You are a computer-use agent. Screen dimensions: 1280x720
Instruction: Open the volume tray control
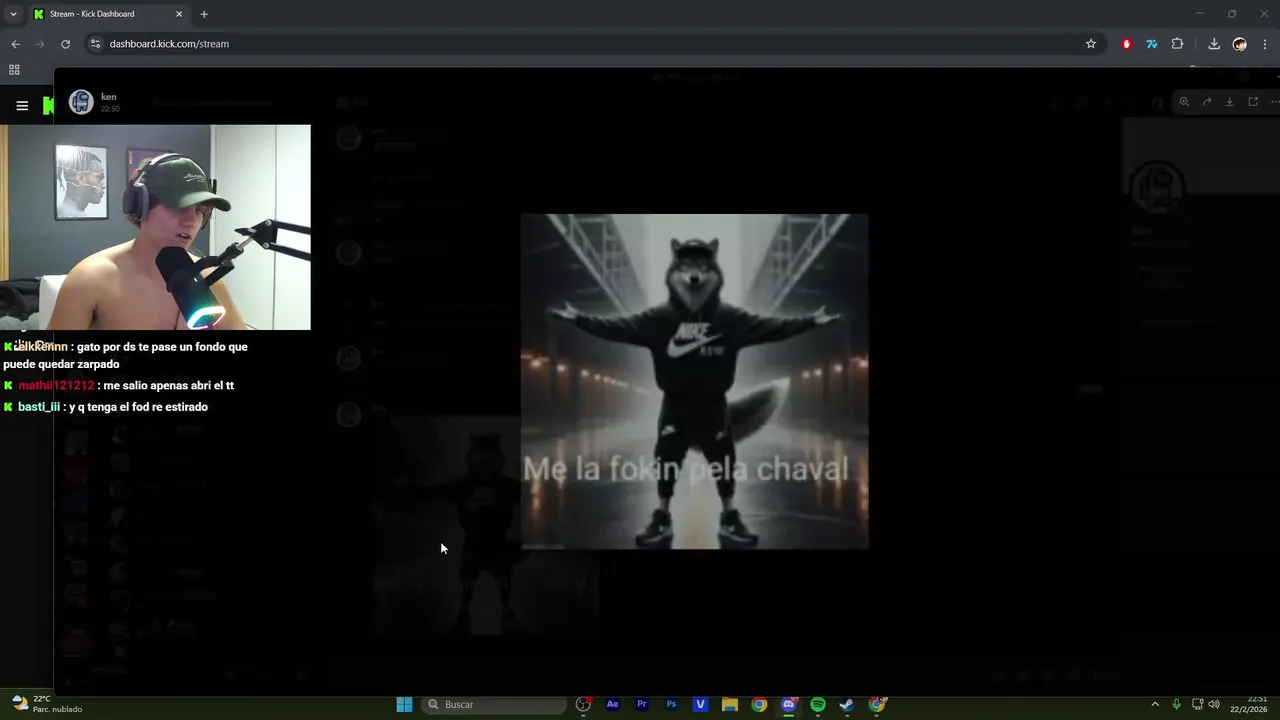(1214, 704)
